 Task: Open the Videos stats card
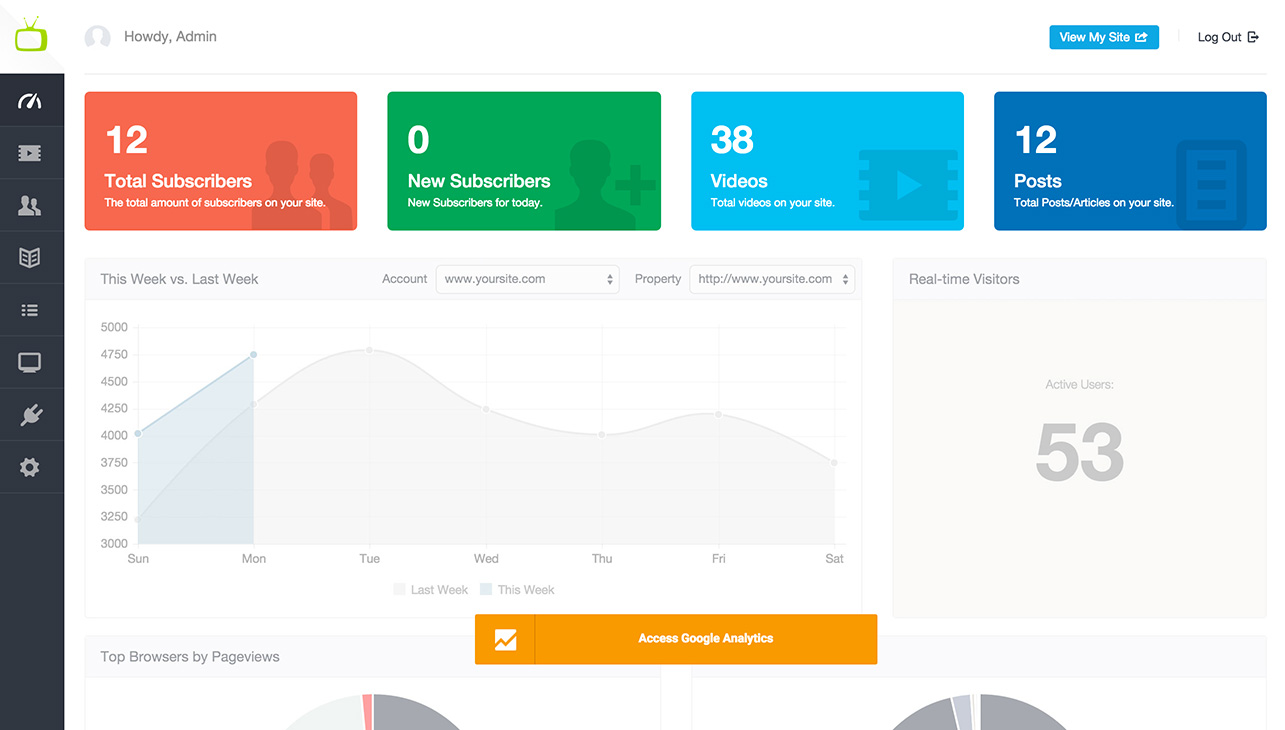tap(827, 161)
